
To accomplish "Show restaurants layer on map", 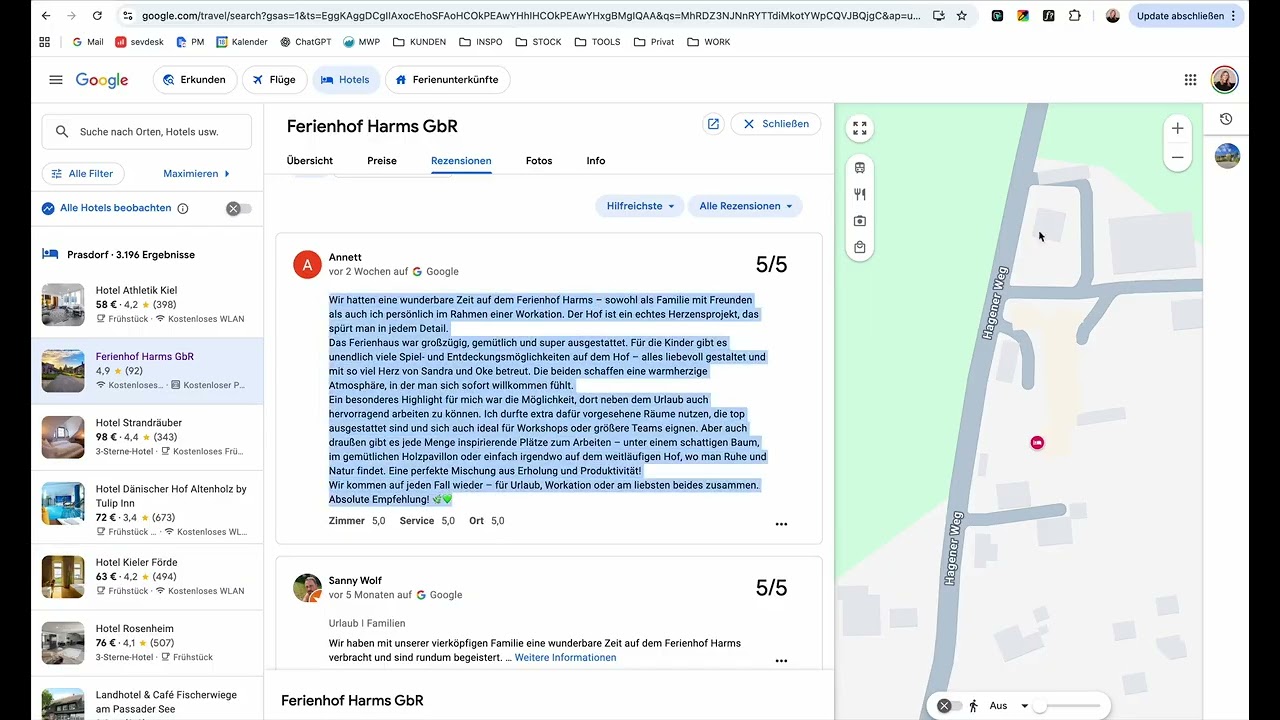I will tap(860, 194).
